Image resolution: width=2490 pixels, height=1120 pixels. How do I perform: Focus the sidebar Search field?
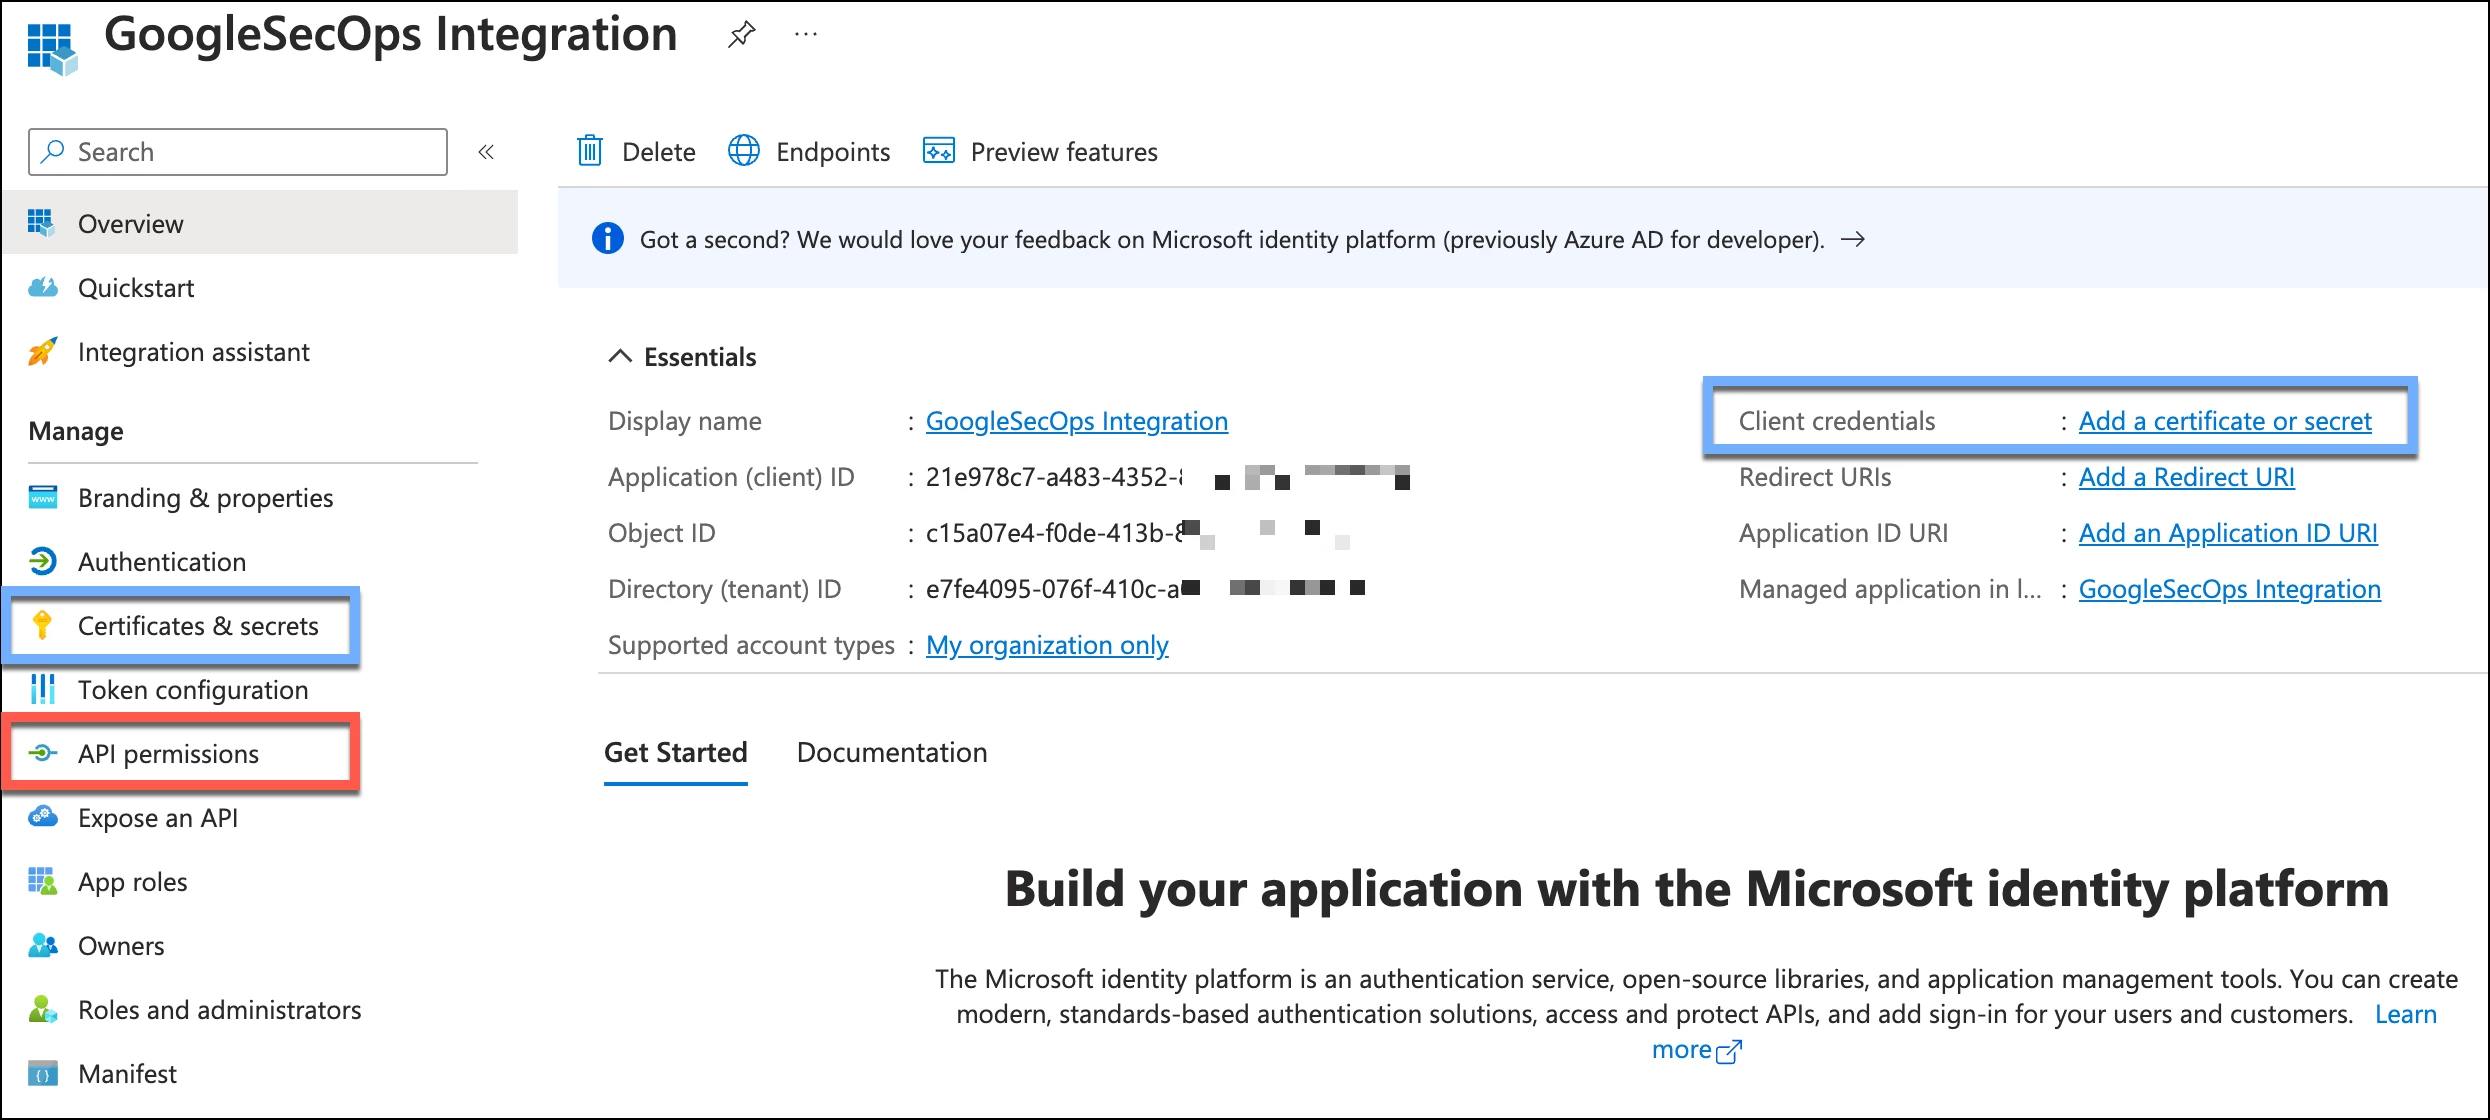[238, 152]
